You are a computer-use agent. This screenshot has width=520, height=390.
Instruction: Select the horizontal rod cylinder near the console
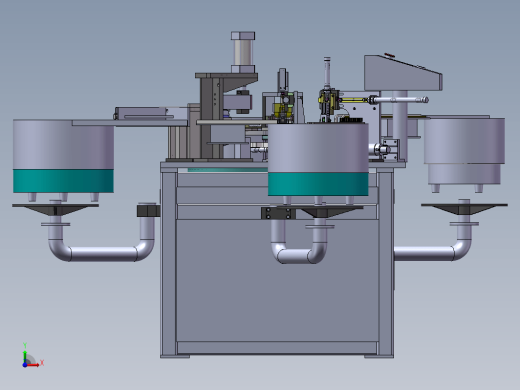click(398, 99)
